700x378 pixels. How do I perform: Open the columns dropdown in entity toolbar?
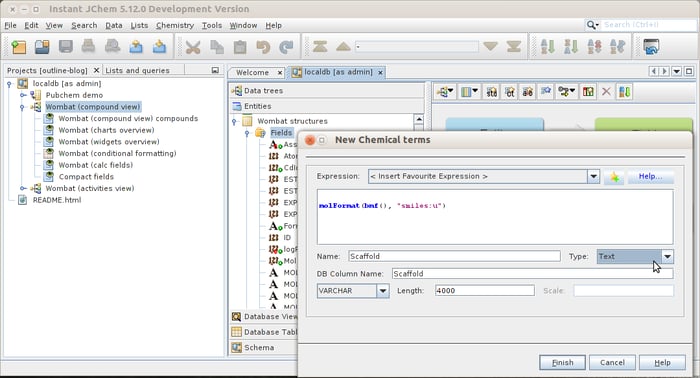click(469, 92)
